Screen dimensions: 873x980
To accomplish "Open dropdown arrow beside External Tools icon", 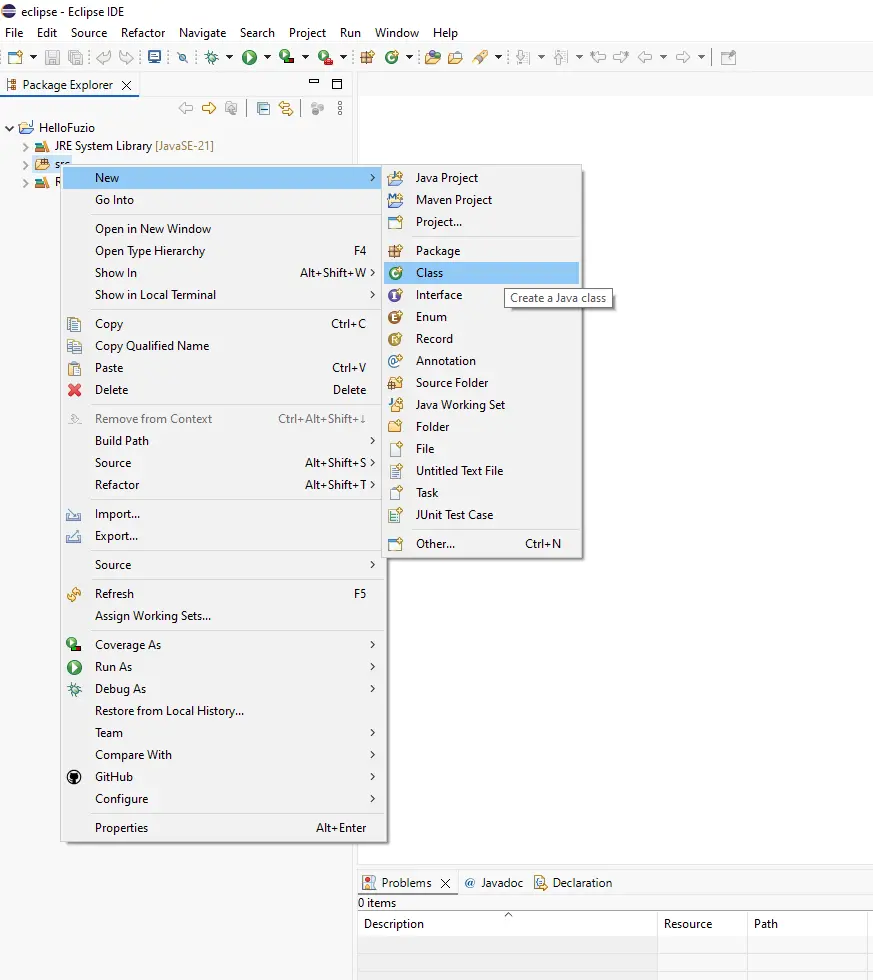I will [x=343, y=58].
